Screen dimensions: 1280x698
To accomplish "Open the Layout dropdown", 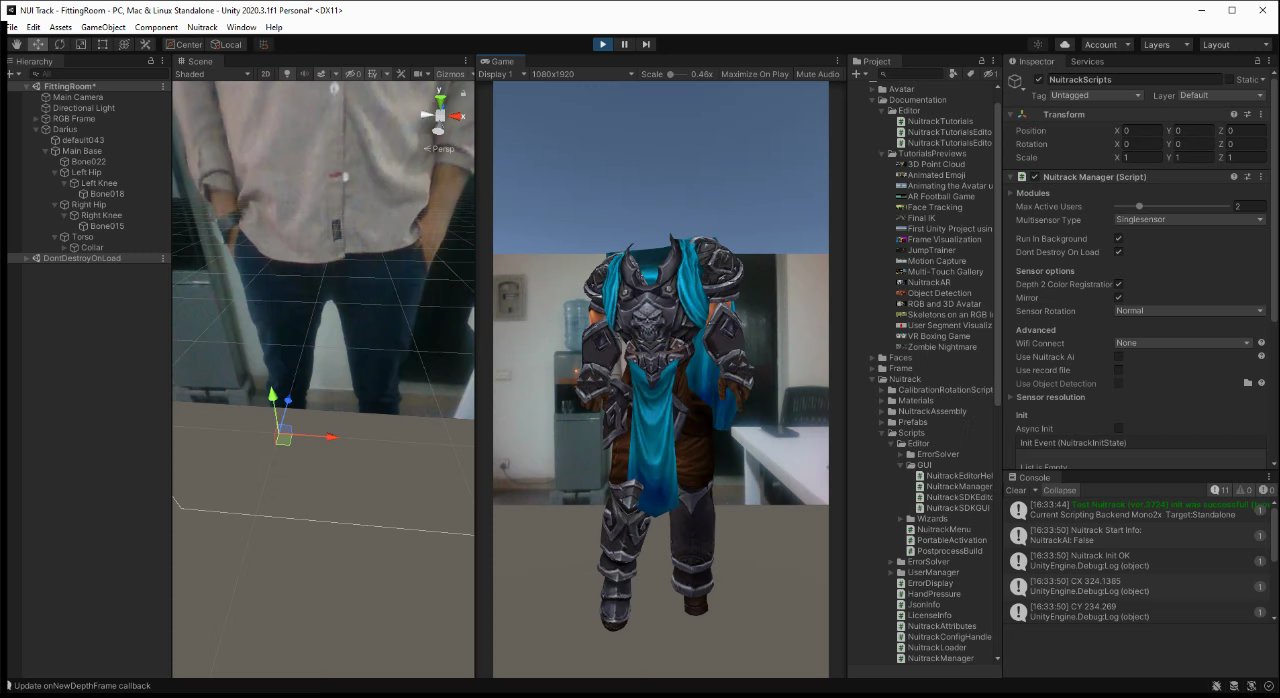I will [x=1234, y=44].
